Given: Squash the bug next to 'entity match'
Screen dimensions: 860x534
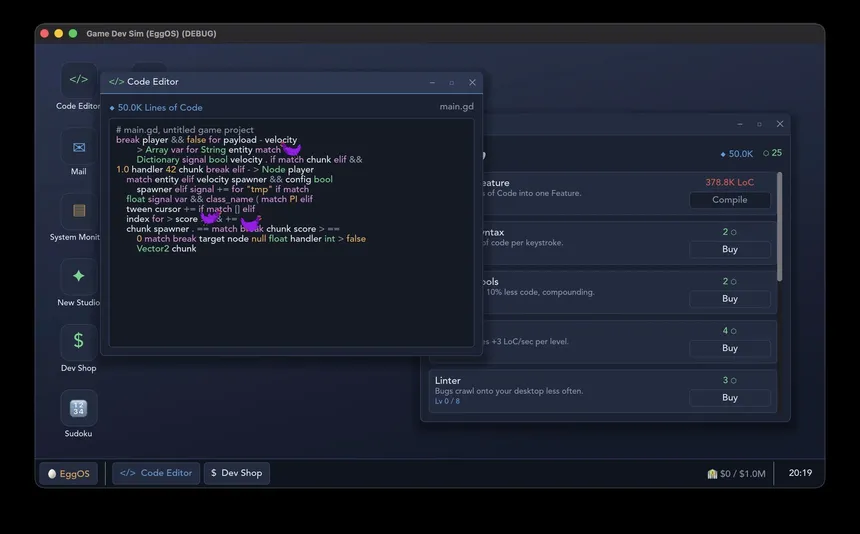Looking at the screenshot, I should point(291,149).
